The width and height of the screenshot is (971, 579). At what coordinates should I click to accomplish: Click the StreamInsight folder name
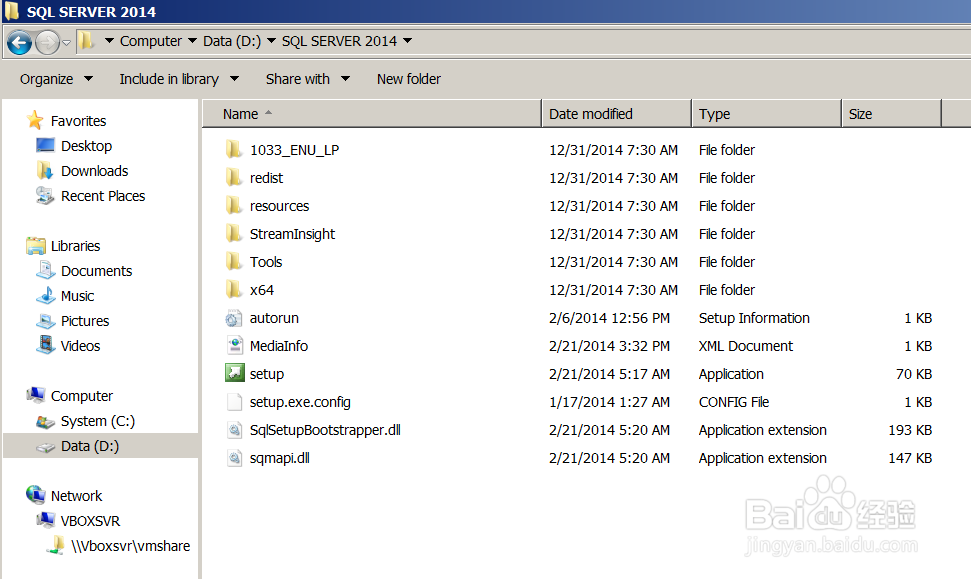click(x=292, y=233)
